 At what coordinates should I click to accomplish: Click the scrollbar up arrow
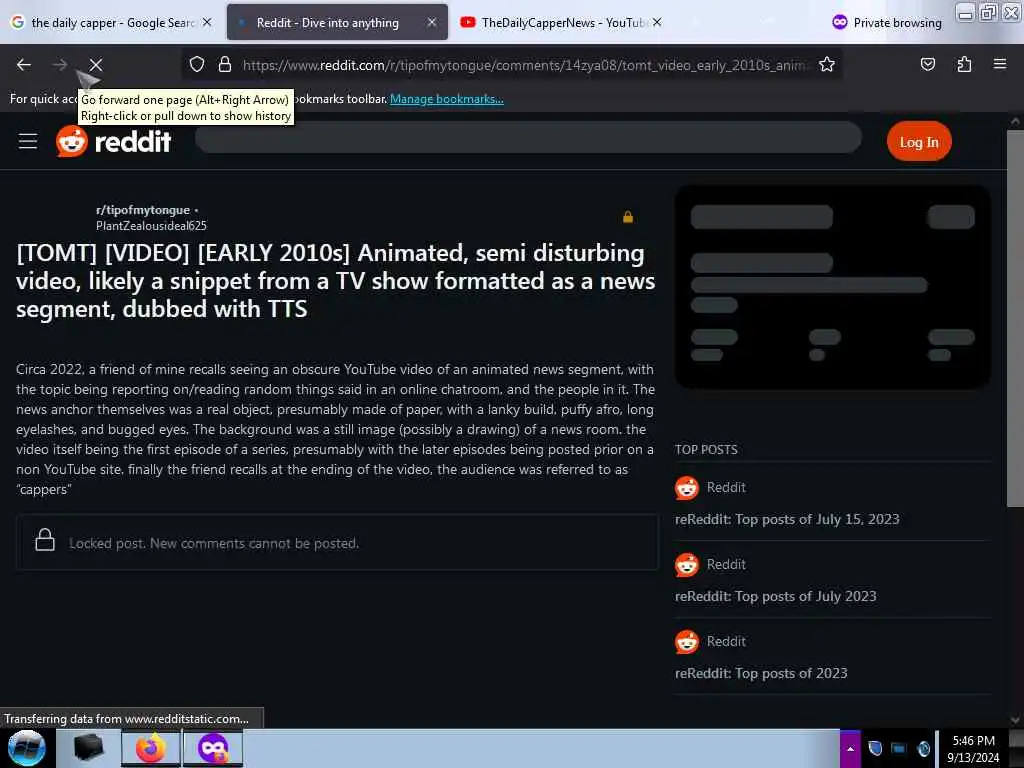tap(1015, 121)
